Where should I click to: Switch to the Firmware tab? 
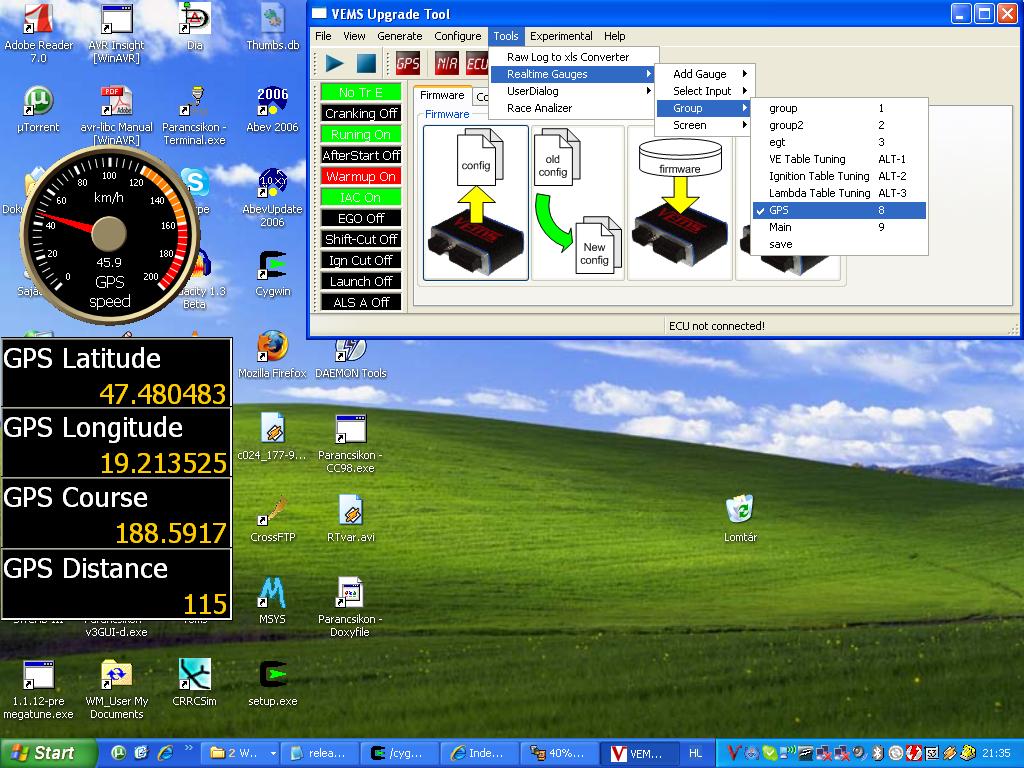pyautogui.click(x=442, y=95)
